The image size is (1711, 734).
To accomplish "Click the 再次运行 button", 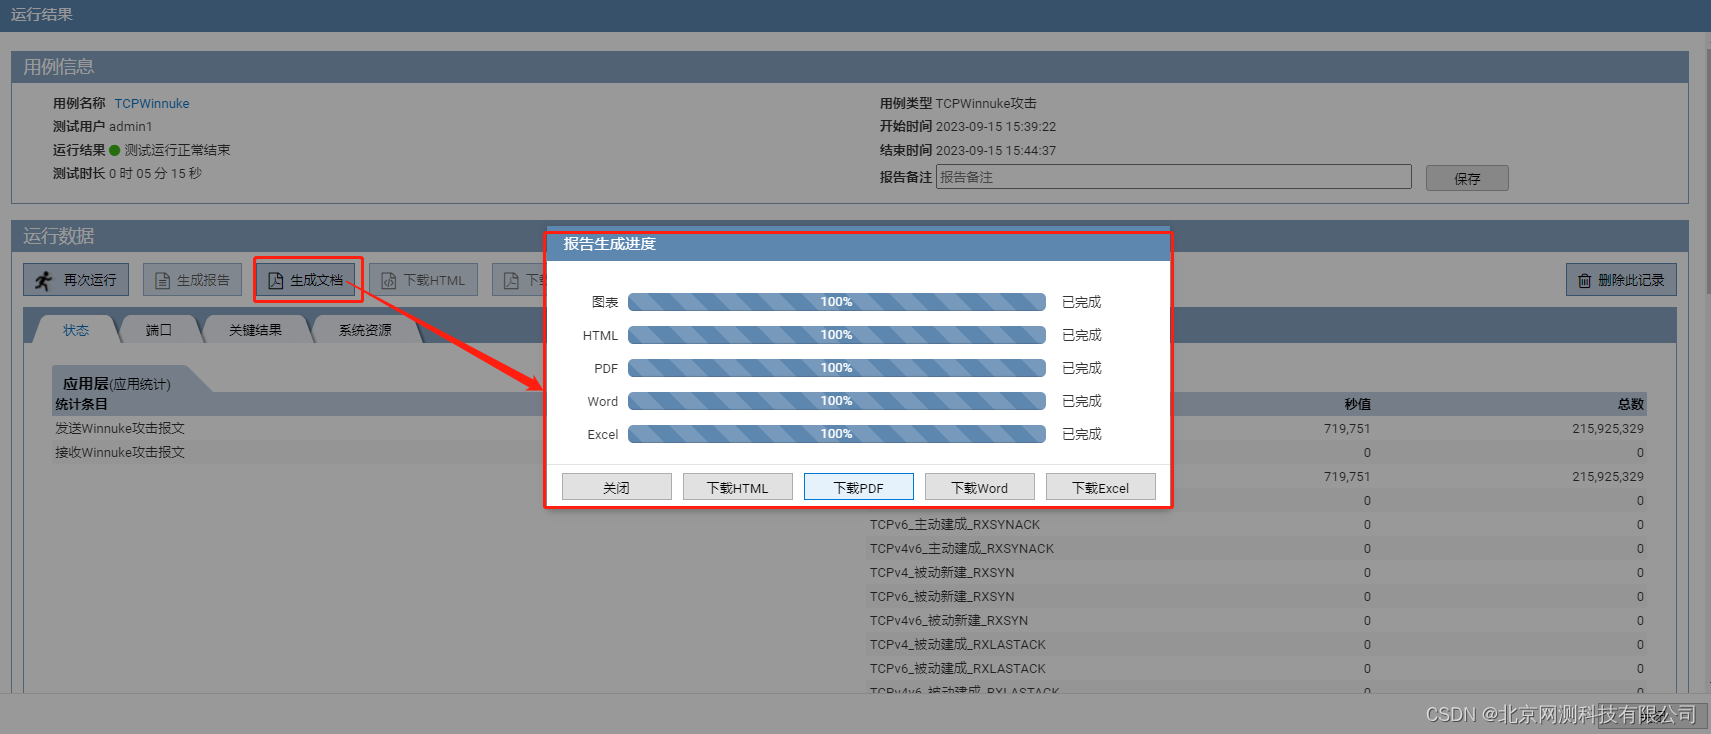I will point(76,280).
